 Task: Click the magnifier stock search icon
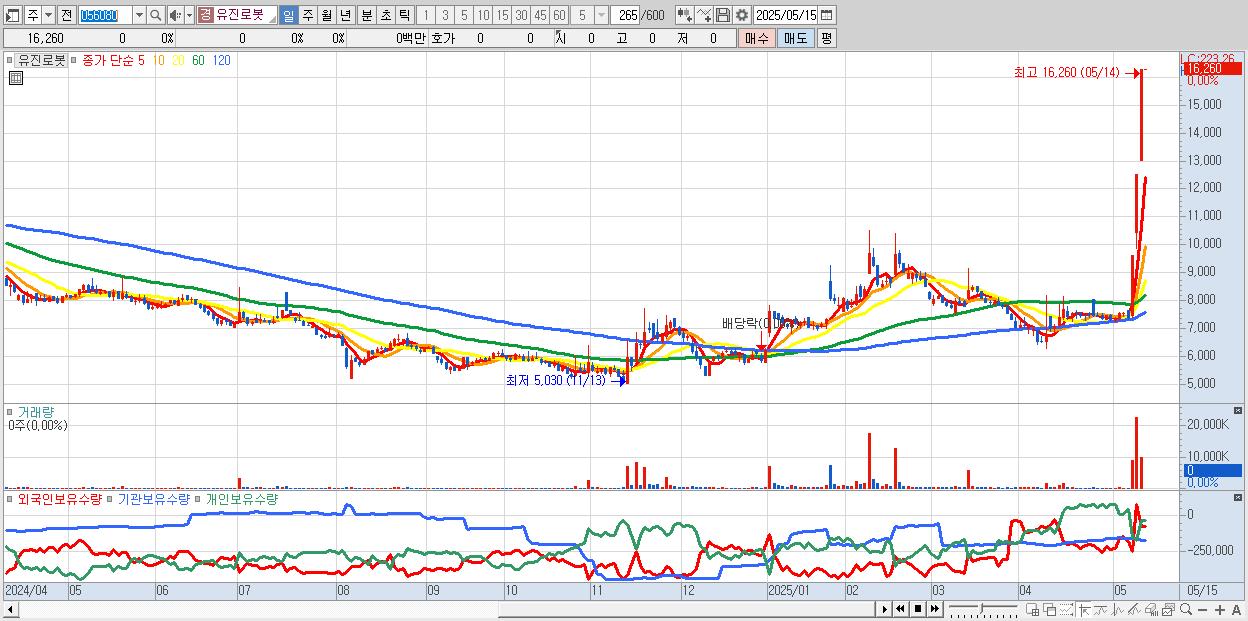[157, 15]
